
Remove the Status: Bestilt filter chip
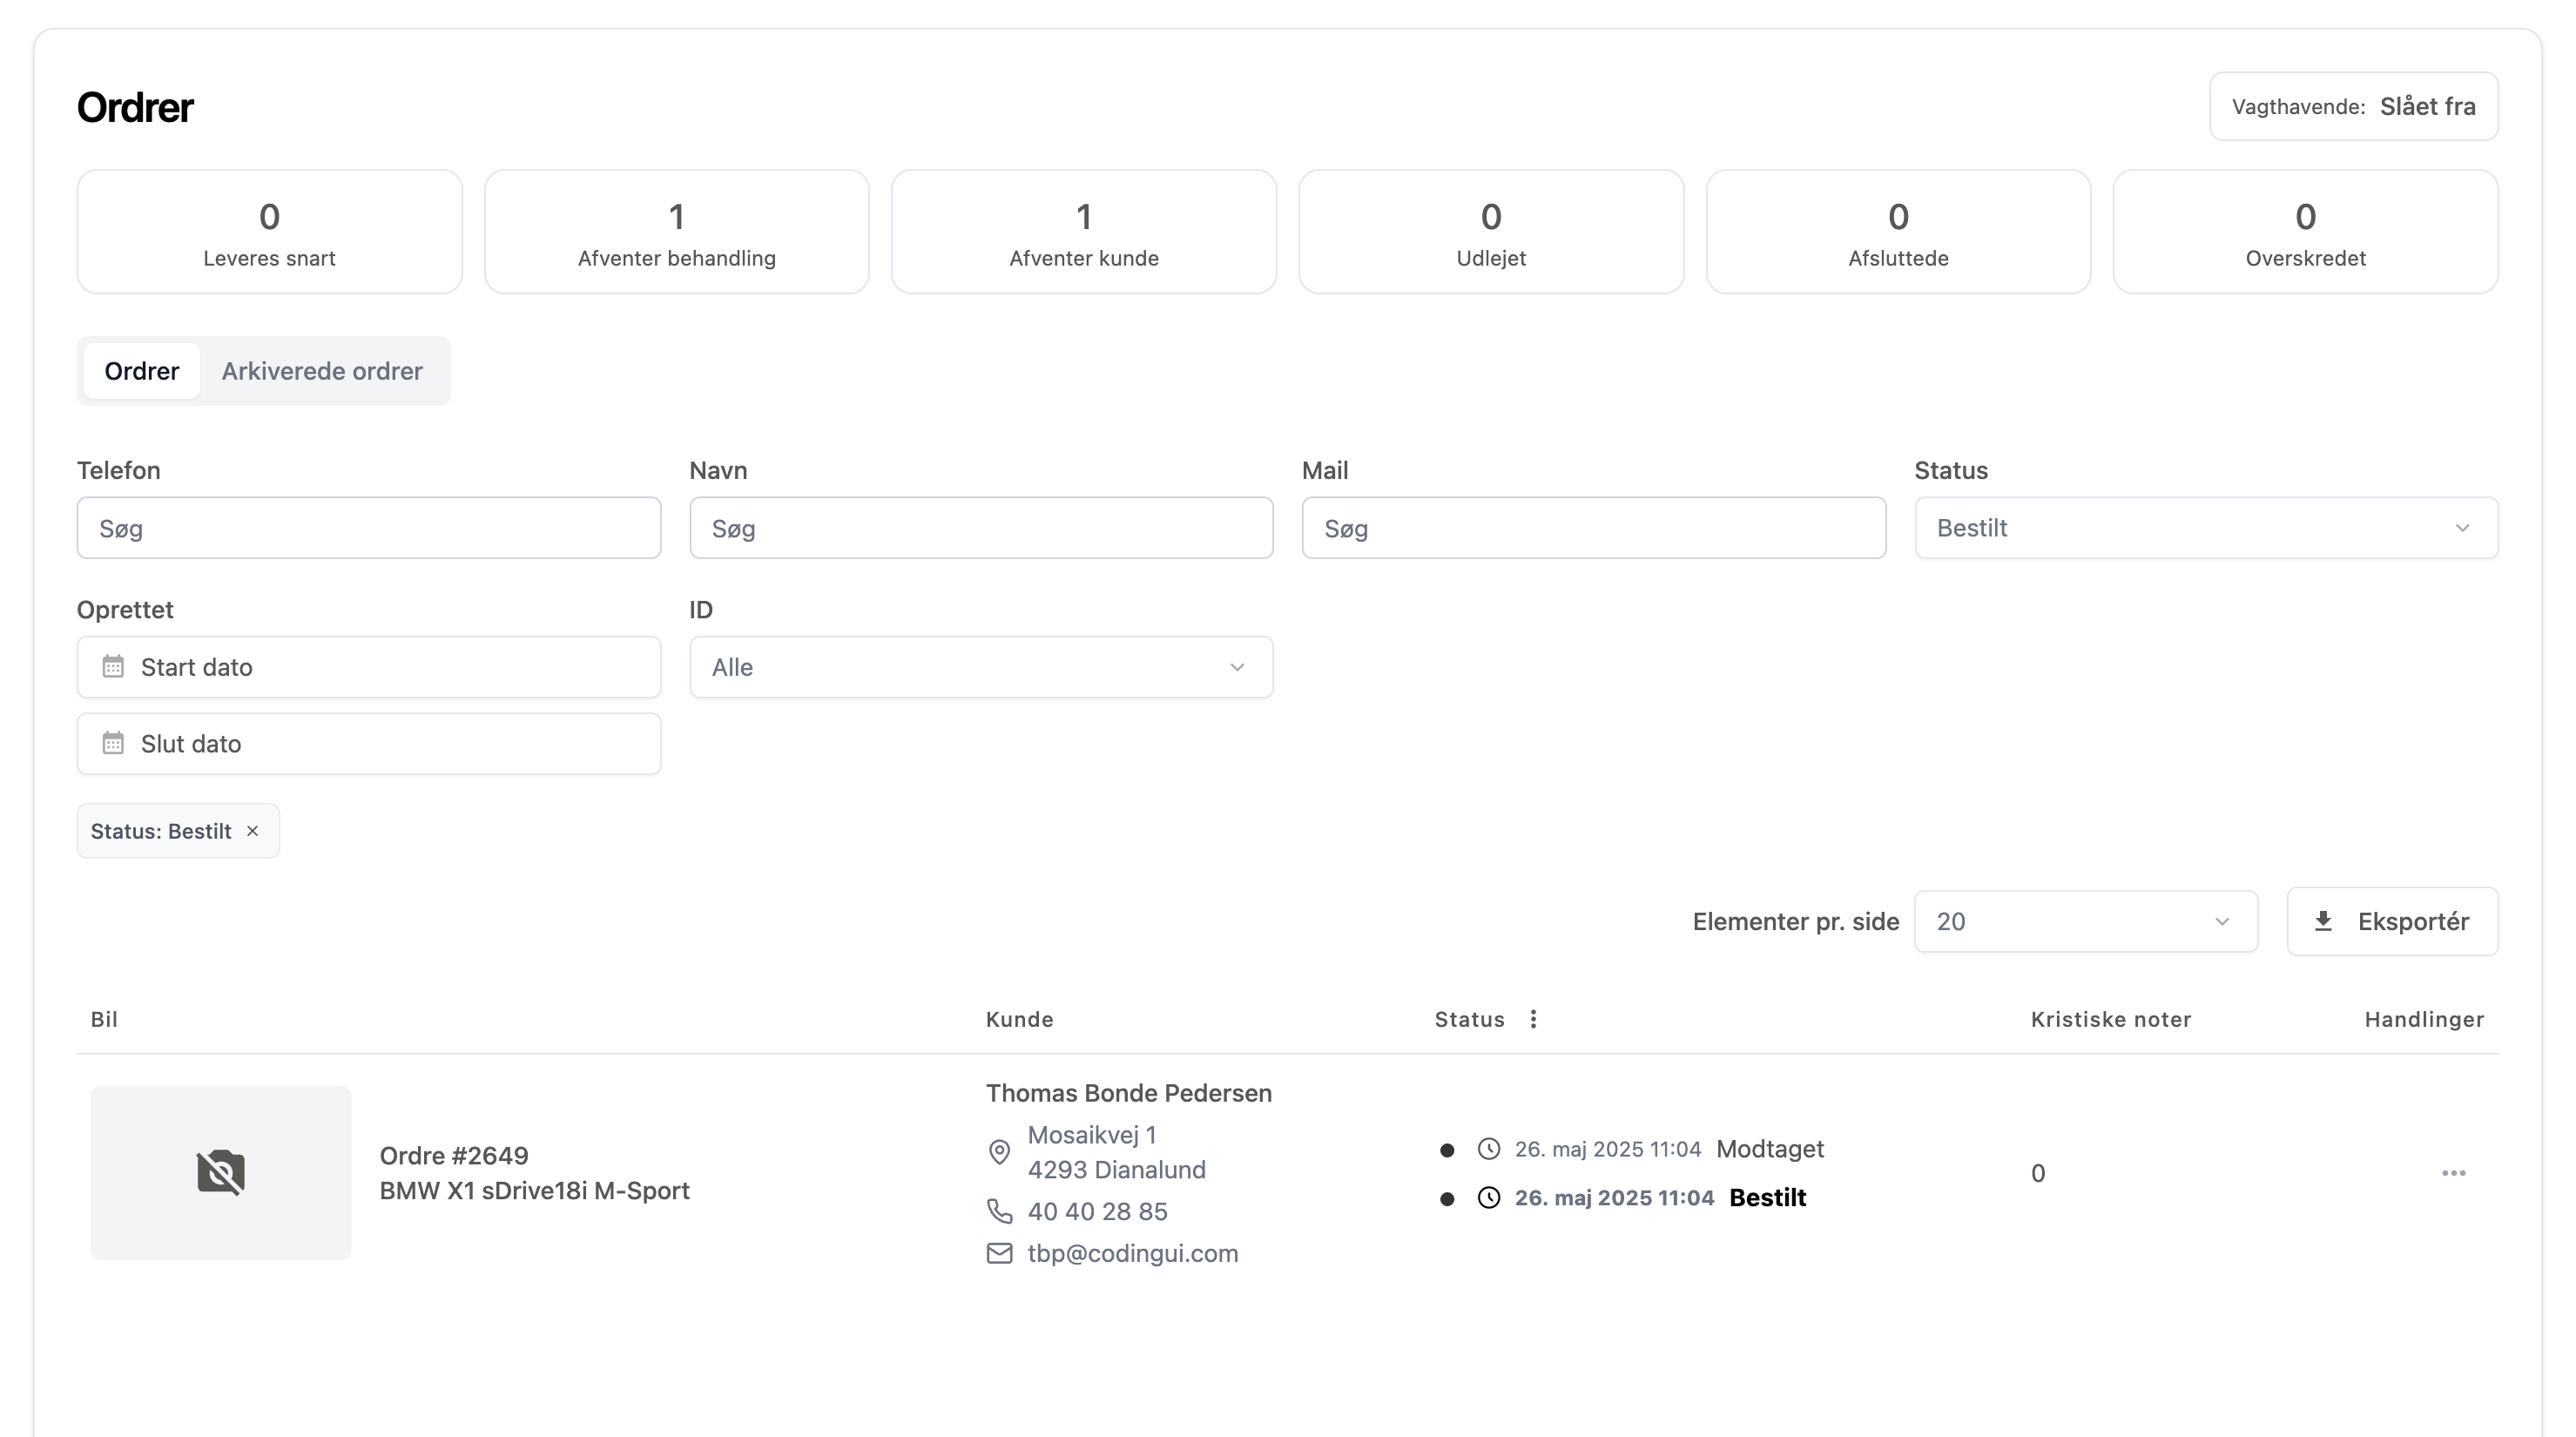pyautogui.click(x=253, y=831)
